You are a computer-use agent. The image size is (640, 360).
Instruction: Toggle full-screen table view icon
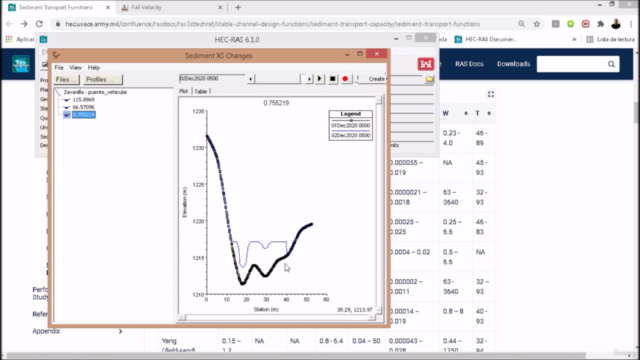(x=491, y=94)
